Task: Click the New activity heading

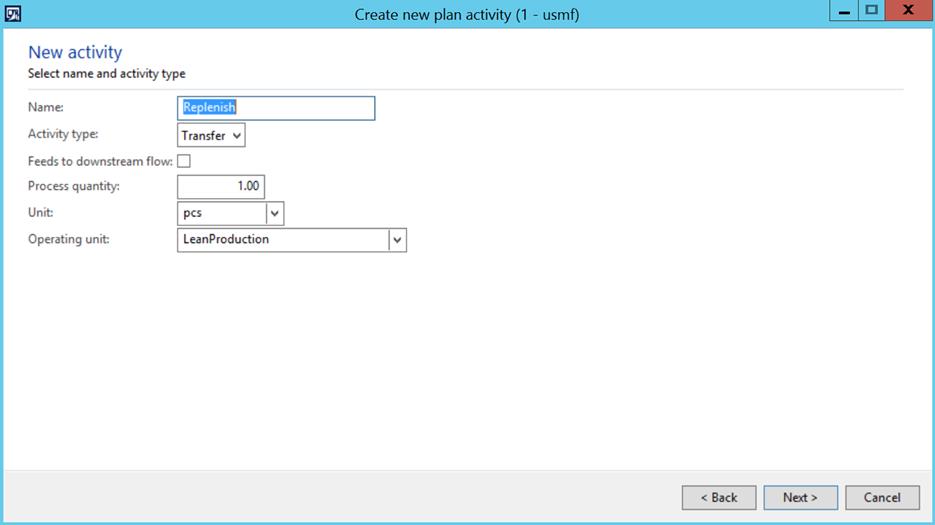Action: pyautogui.click(x=75, y=52)
